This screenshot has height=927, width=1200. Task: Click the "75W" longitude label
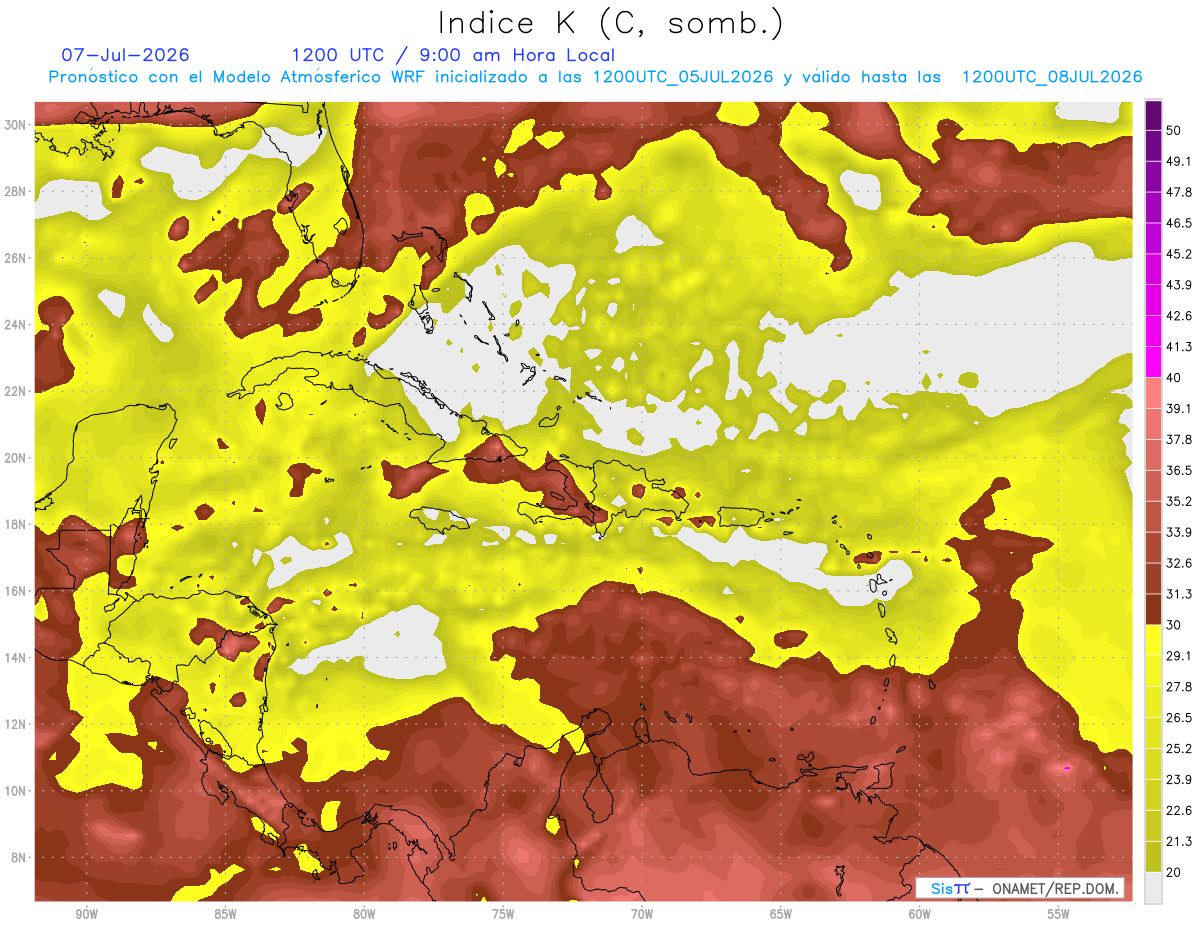(504, 915)
